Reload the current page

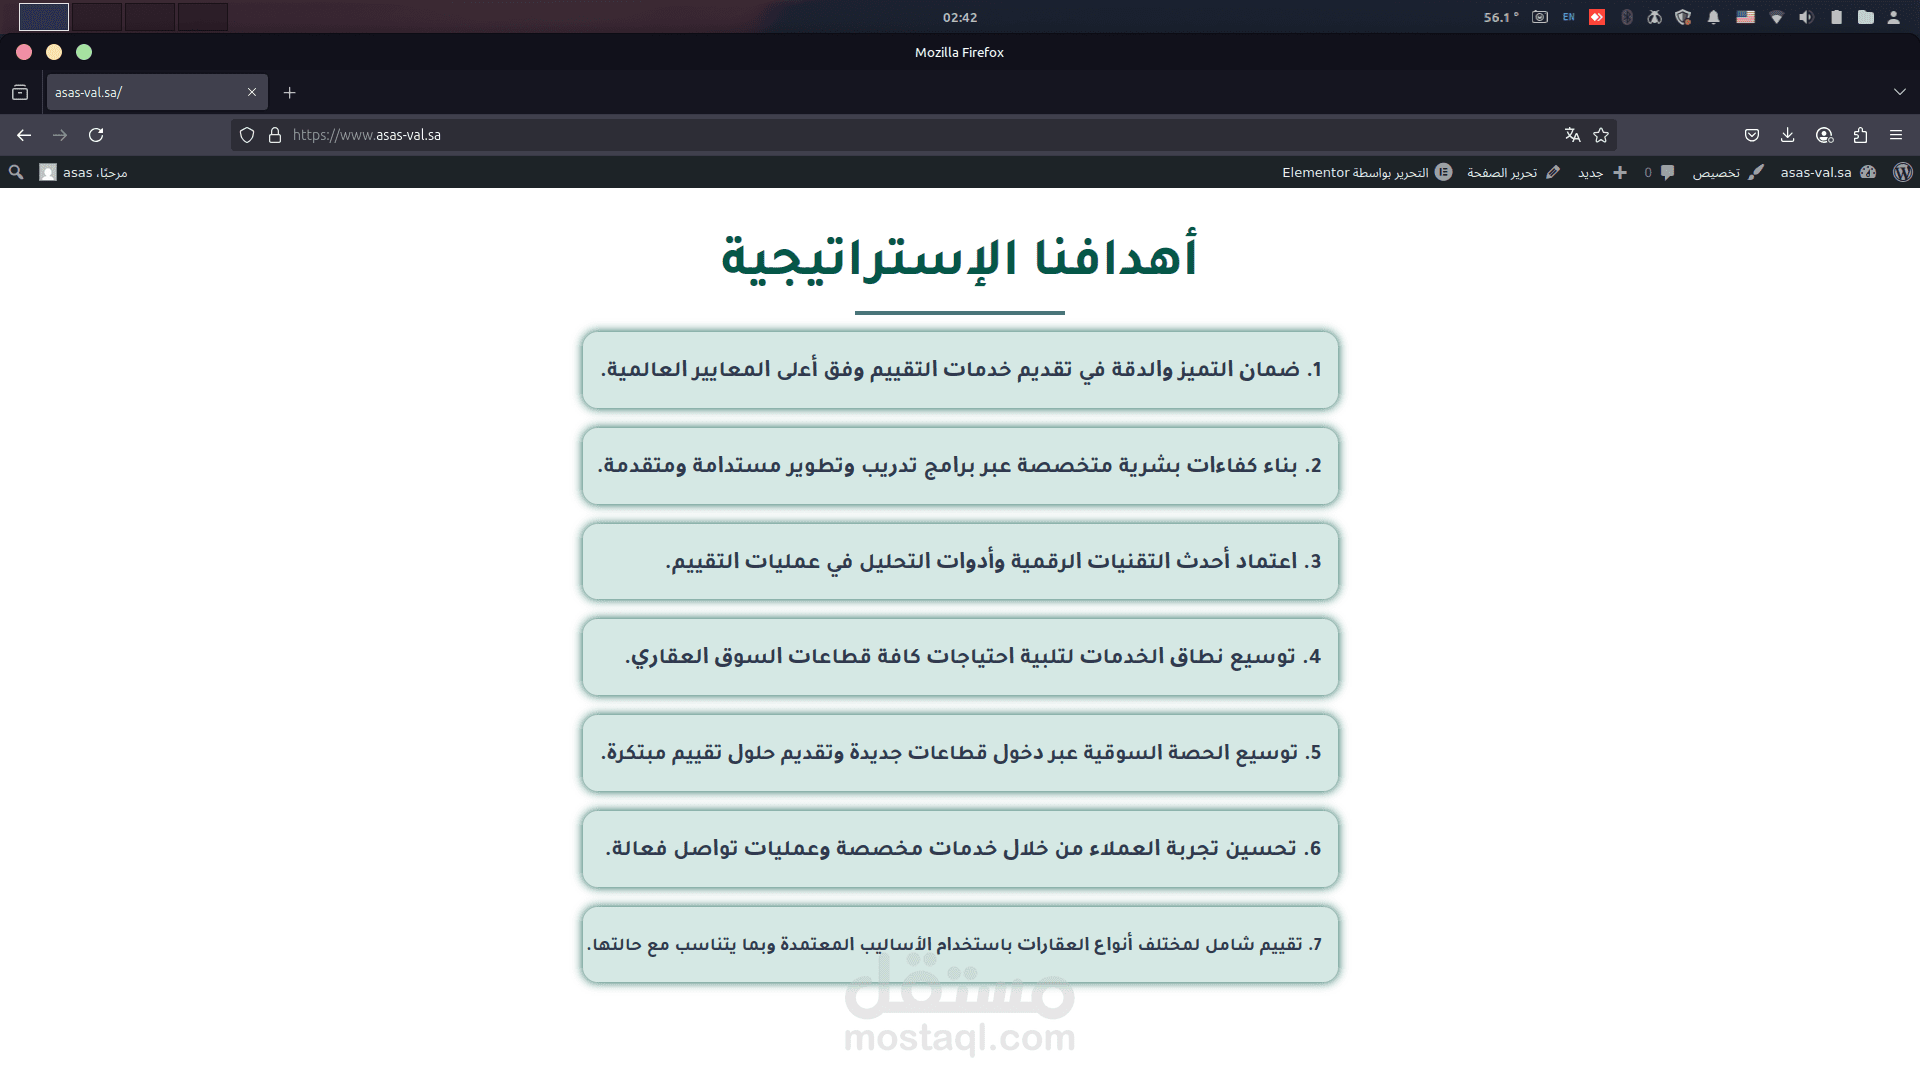pyautogui.click(x=96, y=135)
